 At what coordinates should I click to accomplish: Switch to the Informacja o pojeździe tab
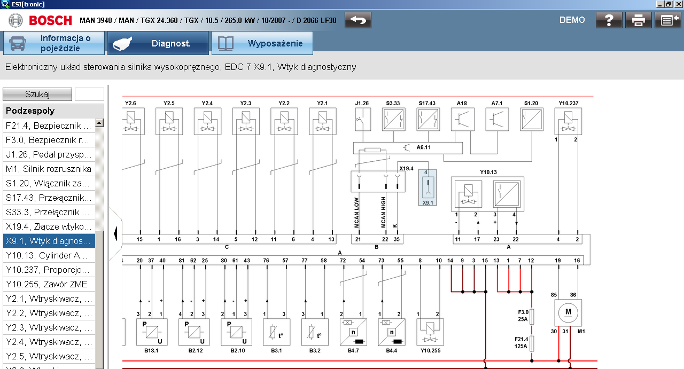54,43
